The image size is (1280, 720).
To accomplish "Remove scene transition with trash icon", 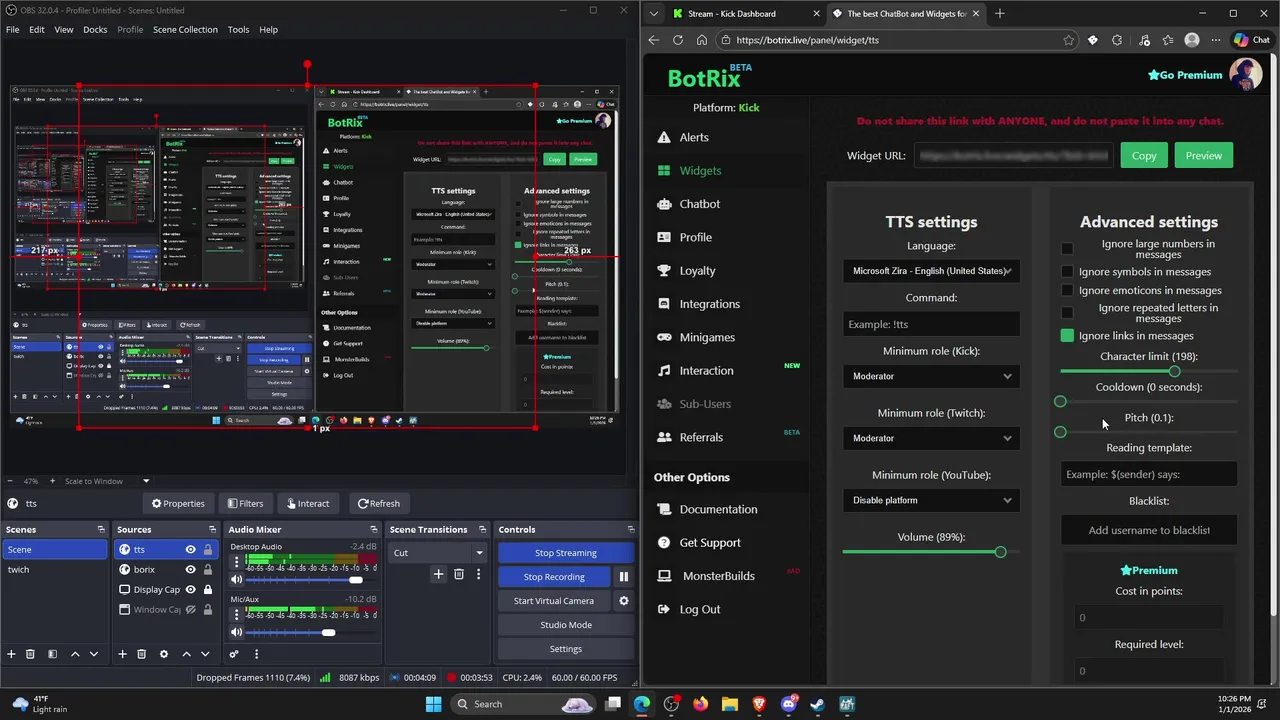I will (459, 574).
